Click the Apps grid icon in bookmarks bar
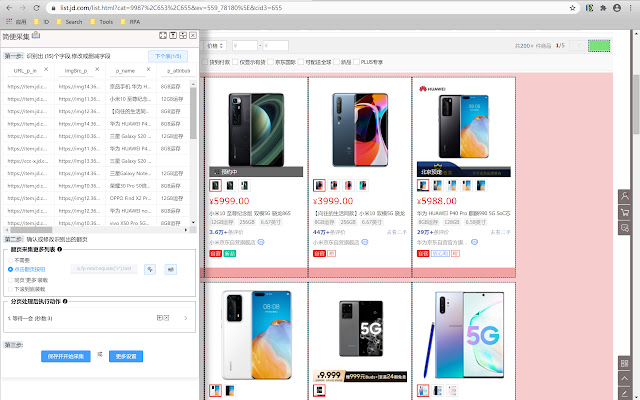 8,20
